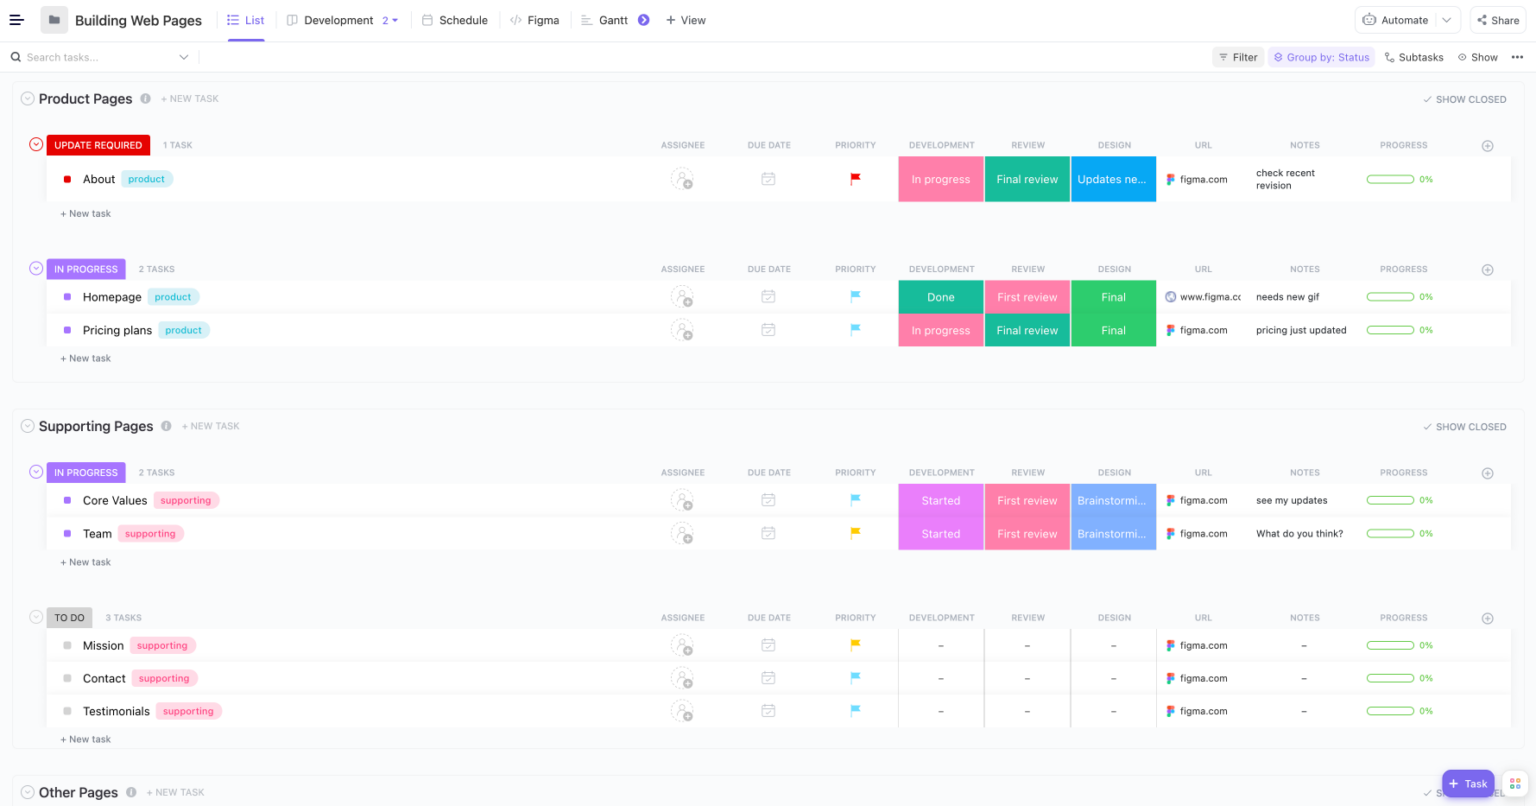Collapse the Update Required status group
Viewport: 1536px width, 806px height.
[x=35, y=144]
